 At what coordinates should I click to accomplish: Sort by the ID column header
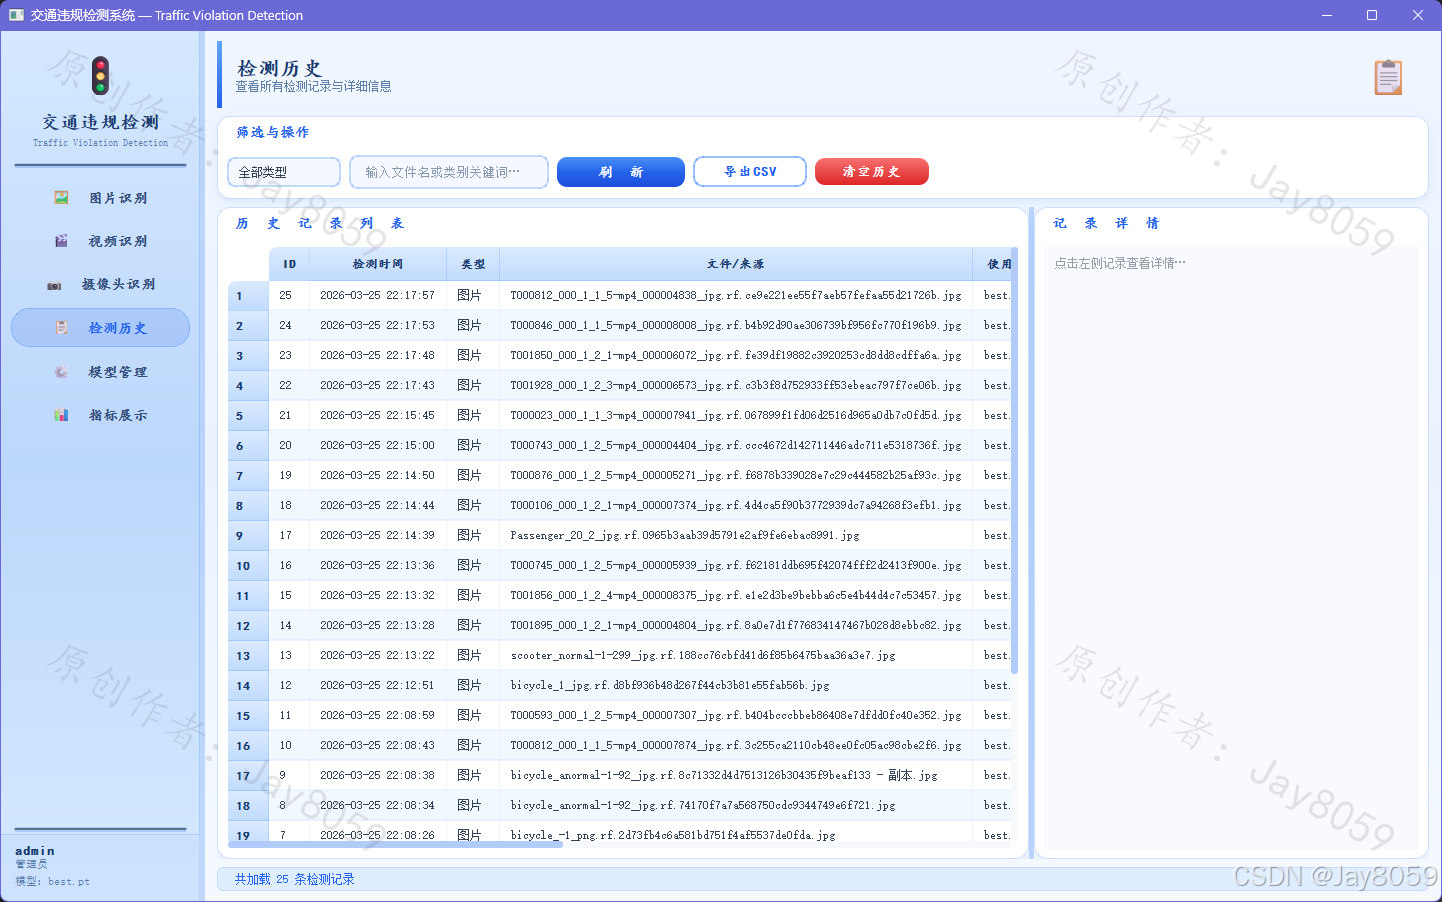coord(290,264)
